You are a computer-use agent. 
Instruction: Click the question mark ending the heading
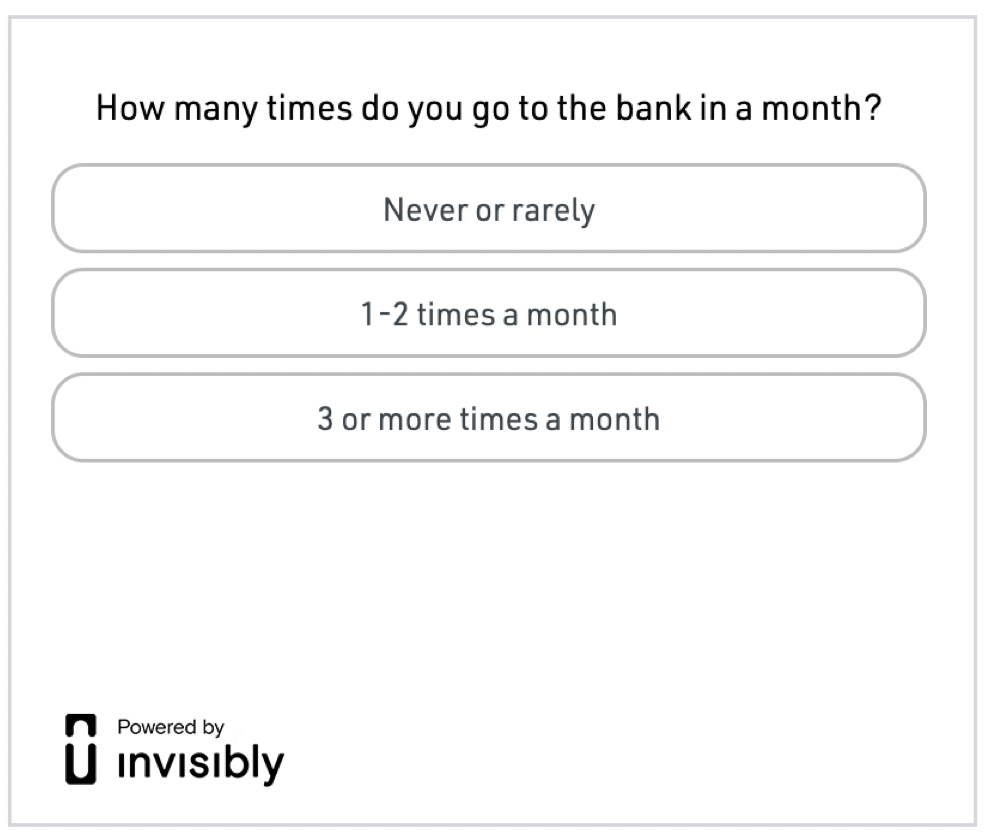coord(873,107)
